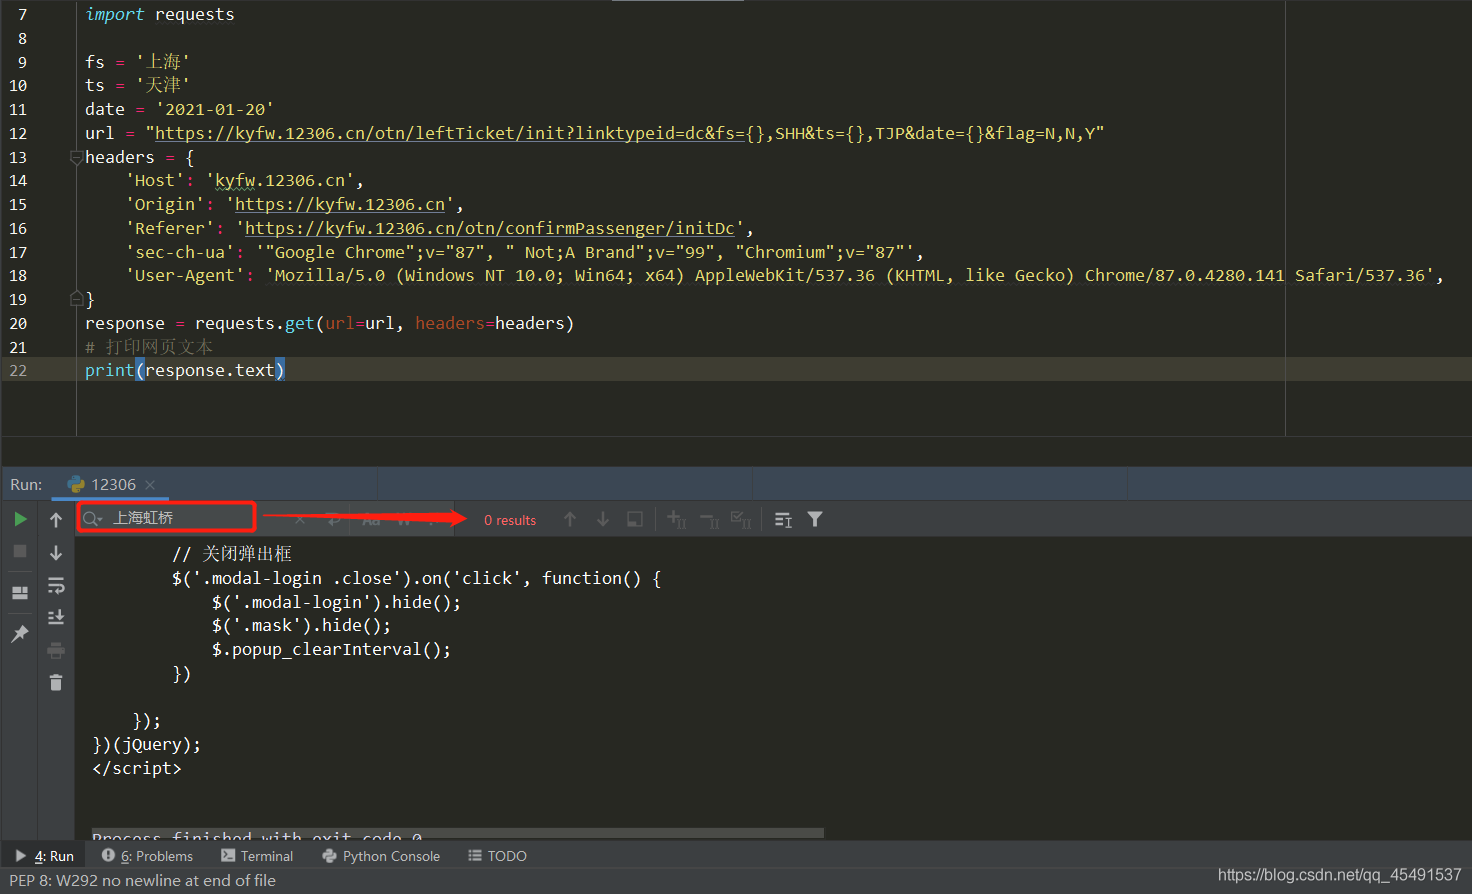
Task: Go to previous occurrence with up arrow
Action: pyautogui.click(x=570, y=519)
